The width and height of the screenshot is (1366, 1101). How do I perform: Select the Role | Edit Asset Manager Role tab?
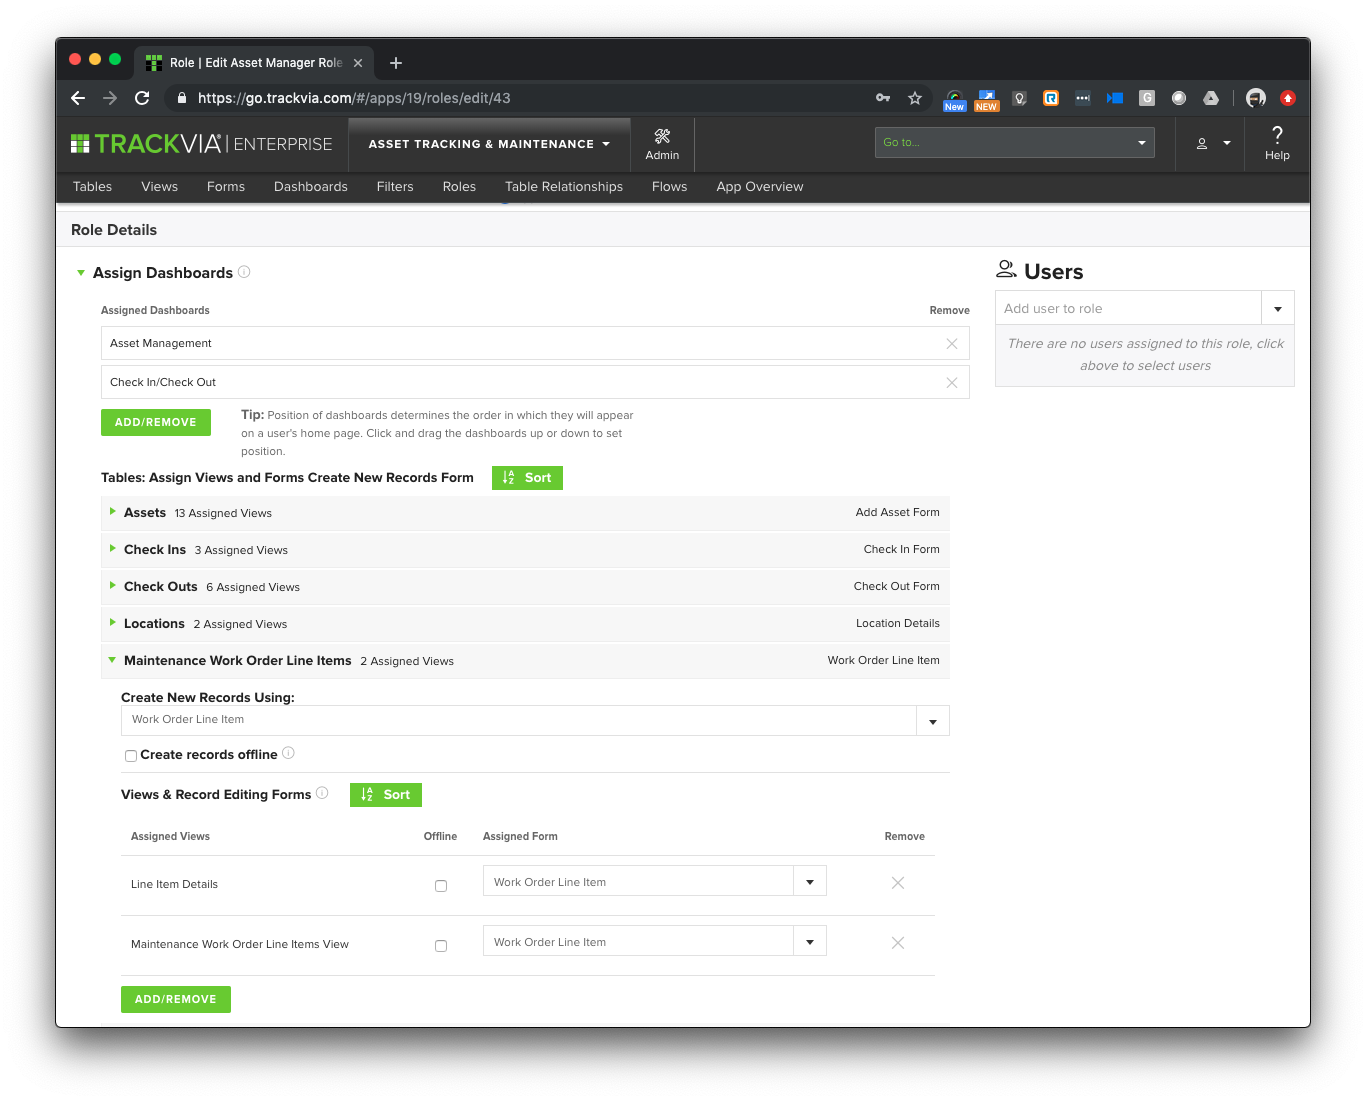tap(256, 63)
